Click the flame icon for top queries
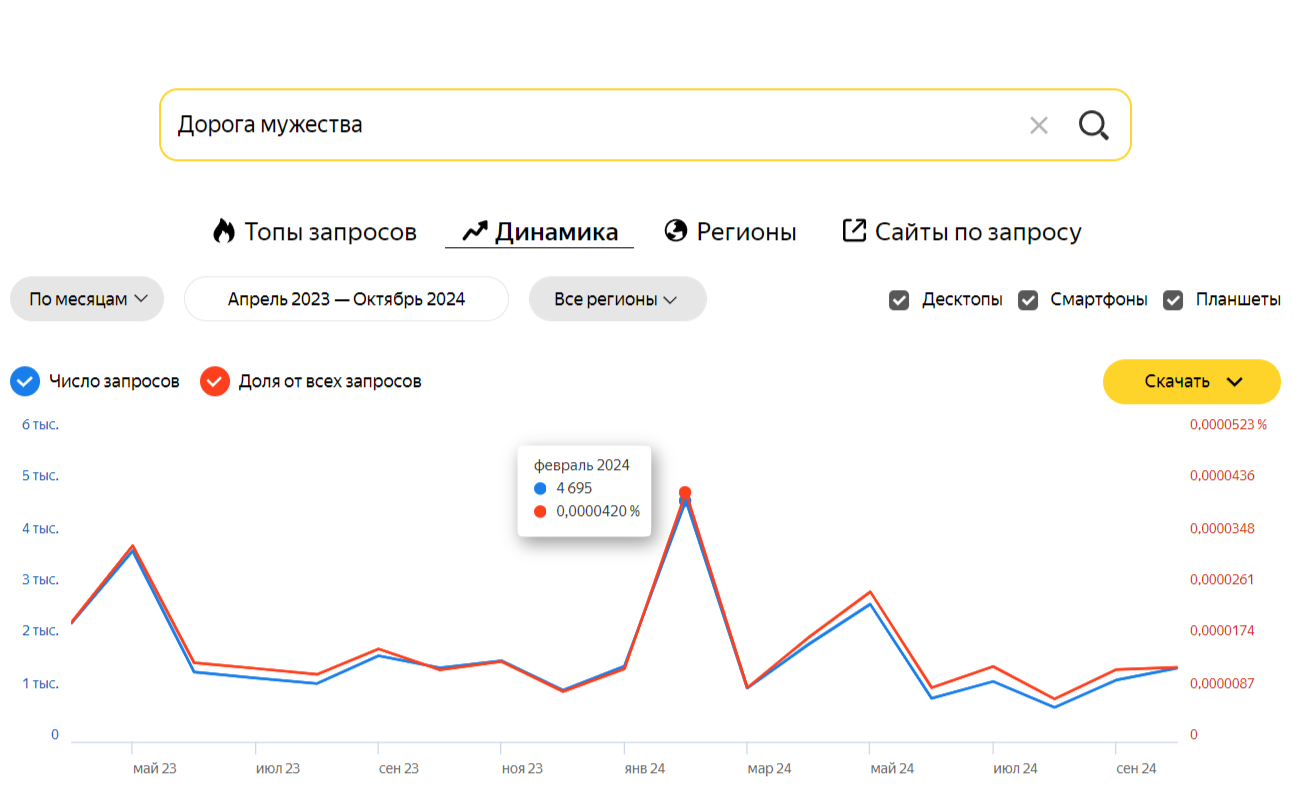 point(224,232)
